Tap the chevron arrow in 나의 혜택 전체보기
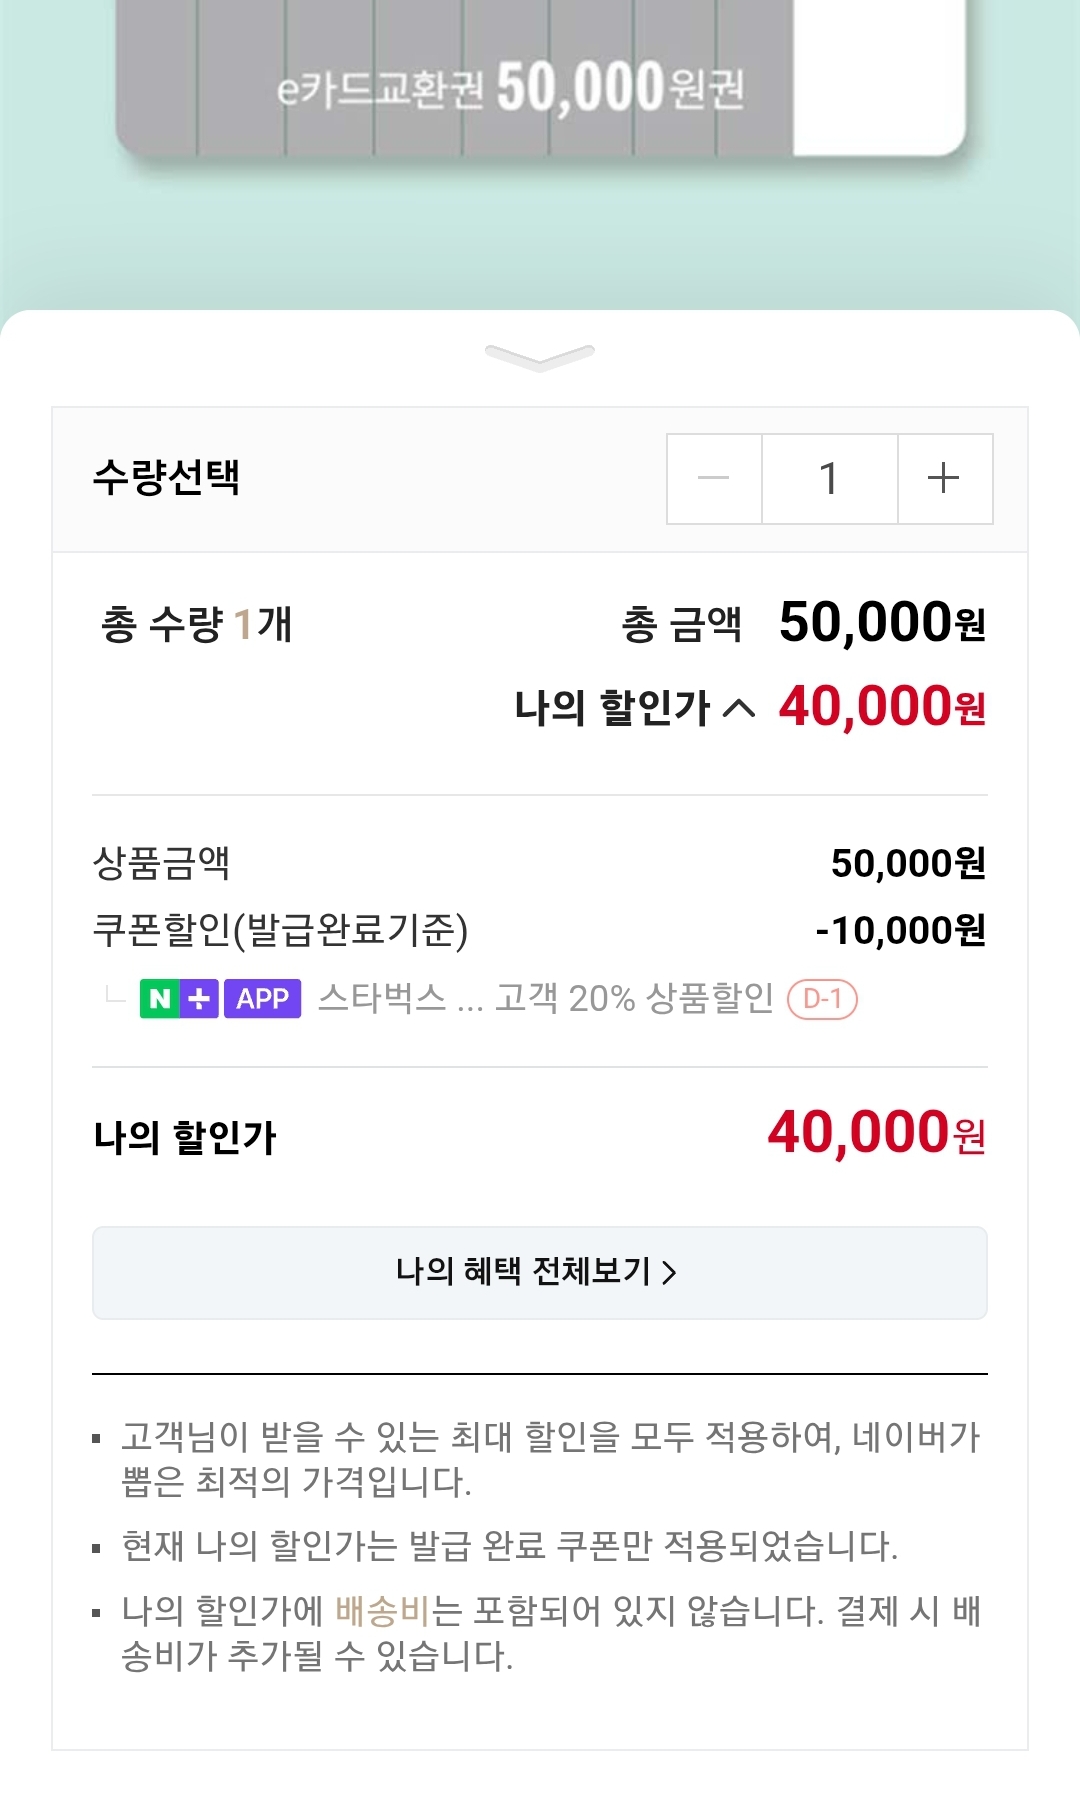This screenshot has width=1080, height=1796. 670,1272
